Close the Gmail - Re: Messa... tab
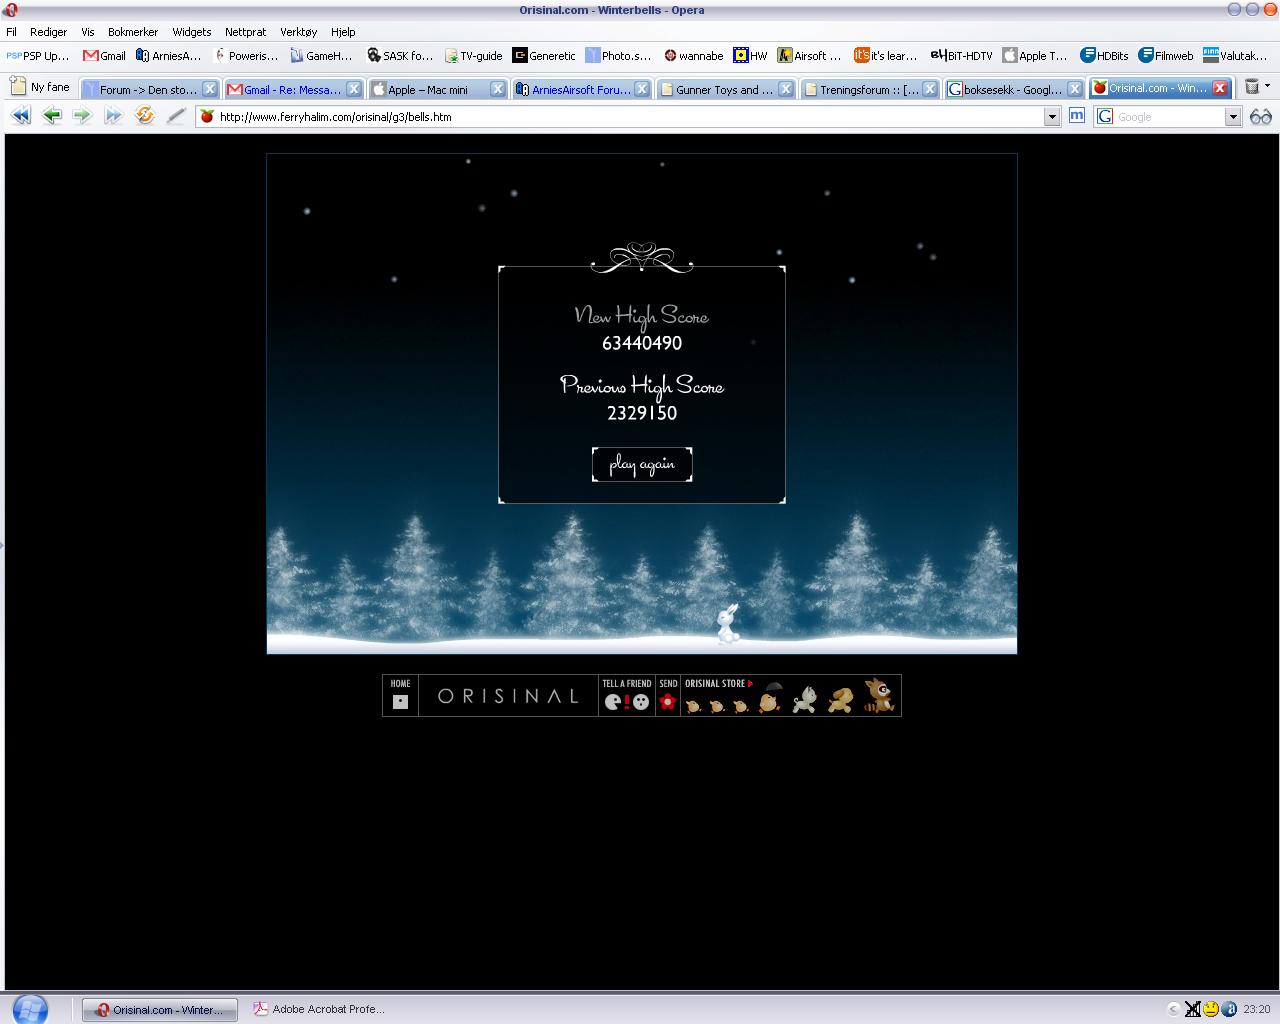 pos(353,89)
